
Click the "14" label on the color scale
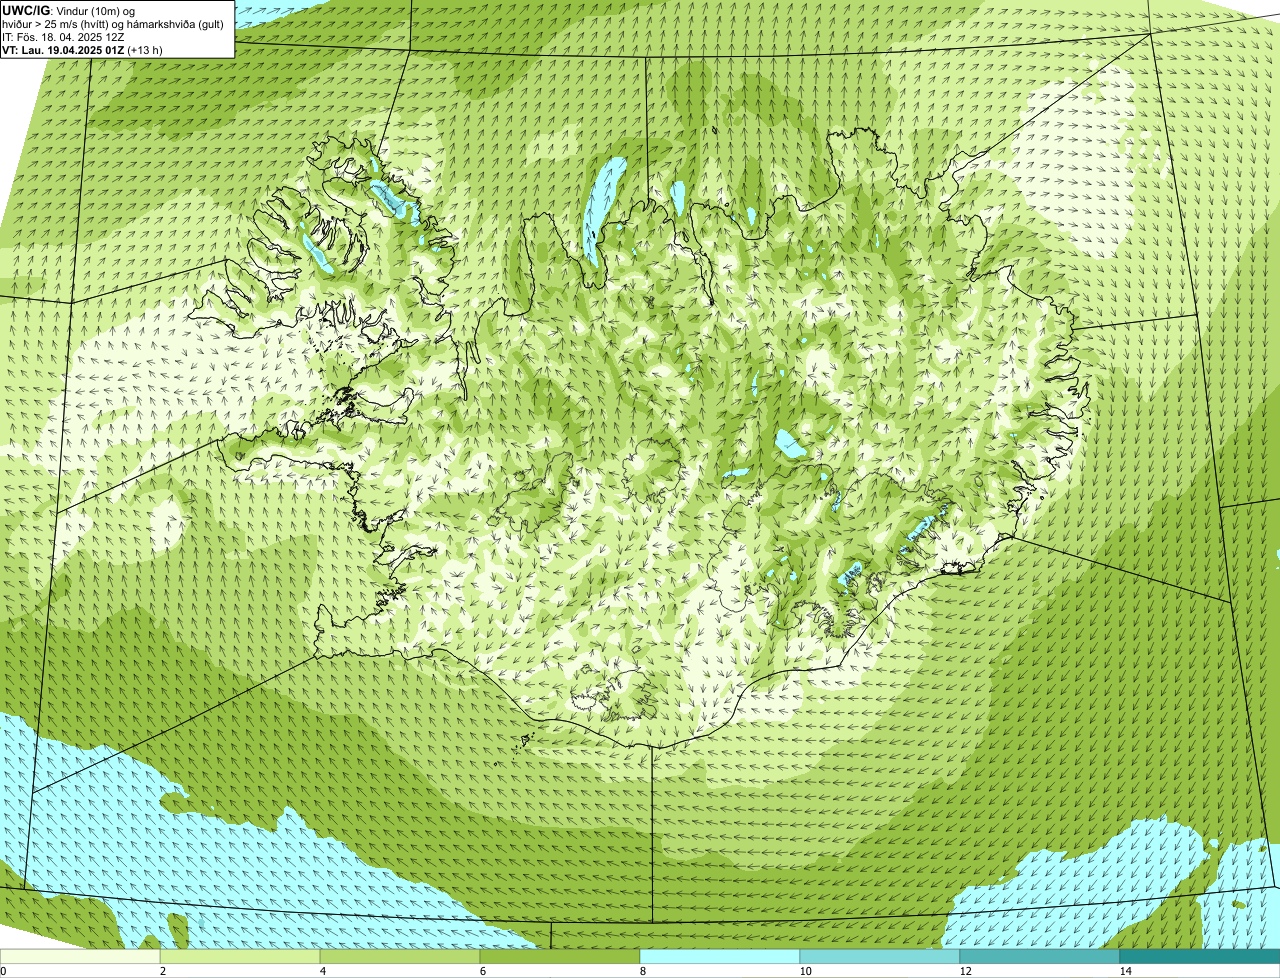tap(1125, 971)
